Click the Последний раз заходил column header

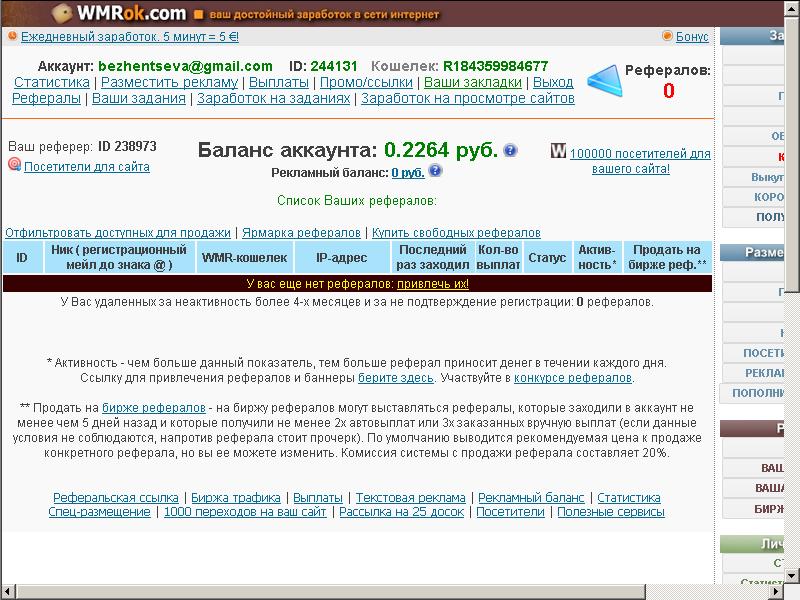[433, 257]
